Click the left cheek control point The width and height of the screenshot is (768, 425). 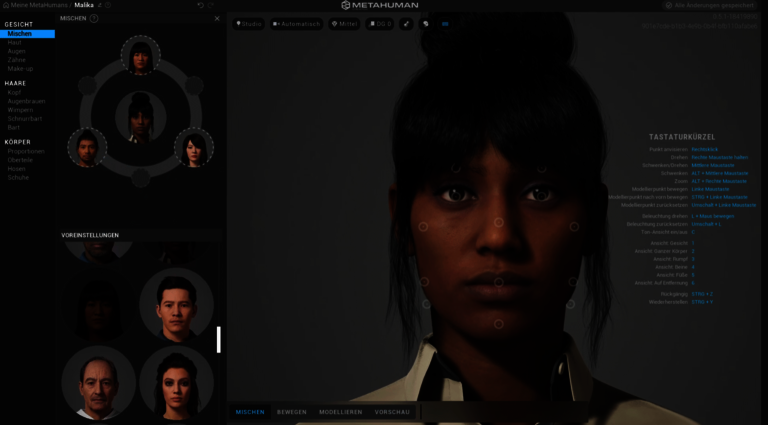pos(423,227)
